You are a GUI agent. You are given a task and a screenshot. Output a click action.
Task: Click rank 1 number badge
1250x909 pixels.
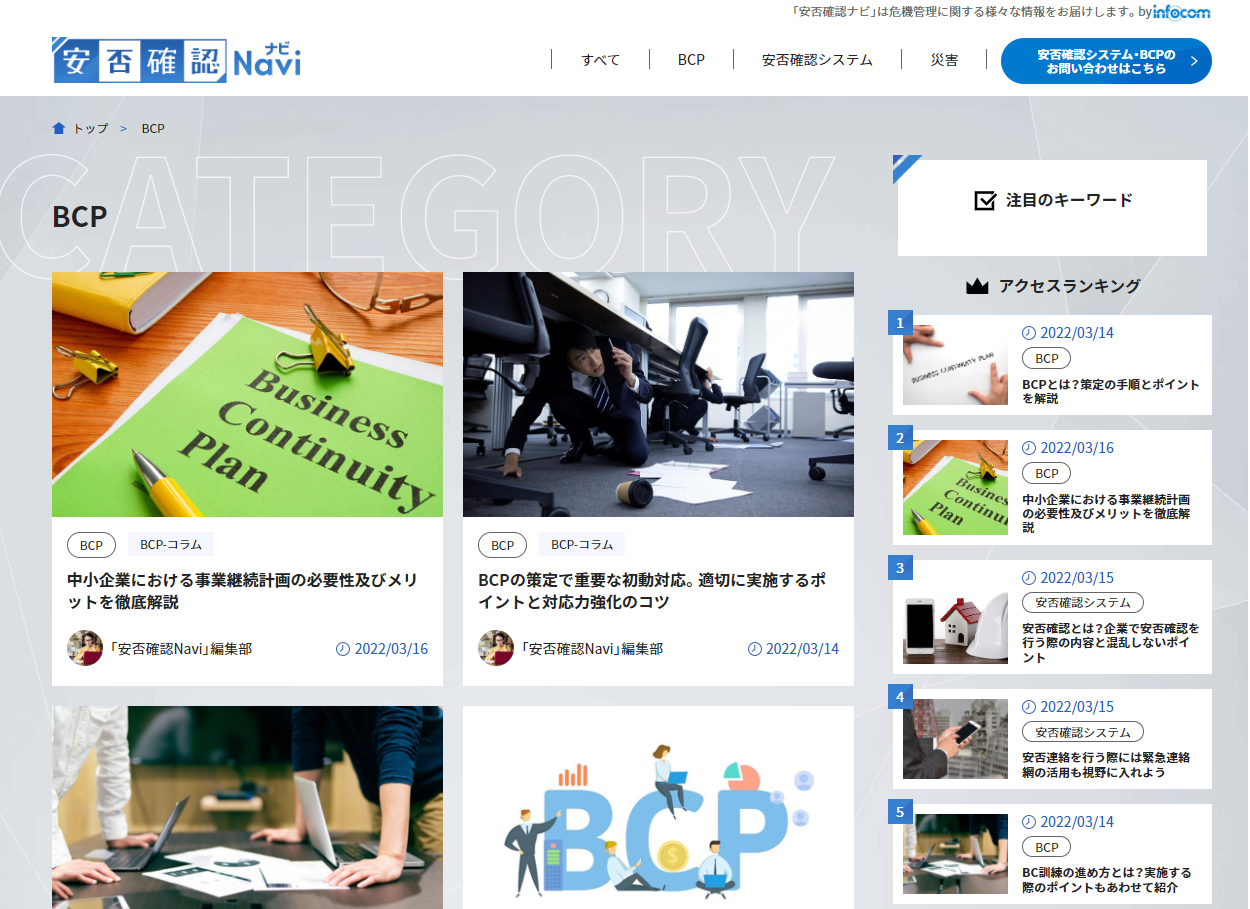click(900, 323)
